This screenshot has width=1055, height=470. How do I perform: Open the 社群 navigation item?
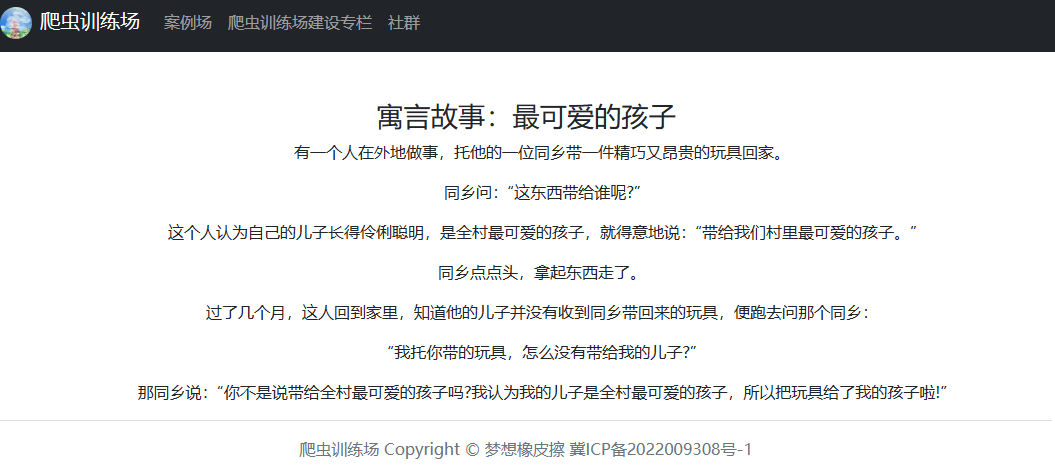(404, 23)
